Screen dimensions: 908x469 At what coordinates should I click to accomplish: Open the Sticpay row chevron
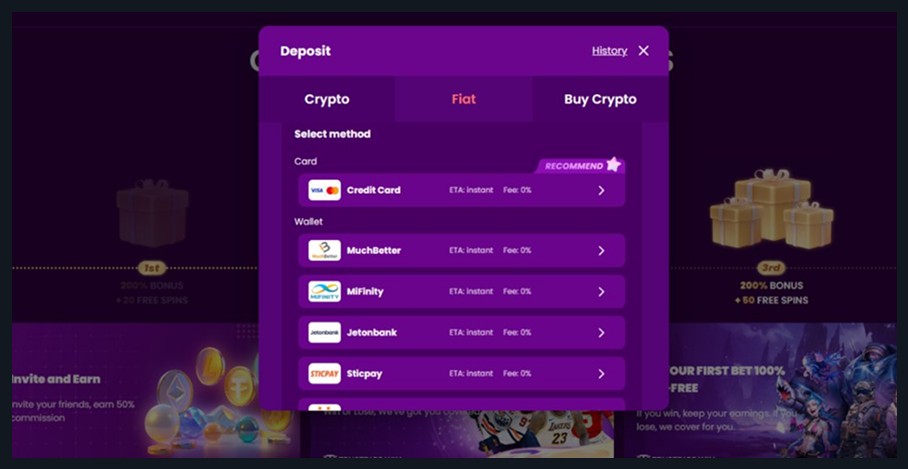point(601,374)
